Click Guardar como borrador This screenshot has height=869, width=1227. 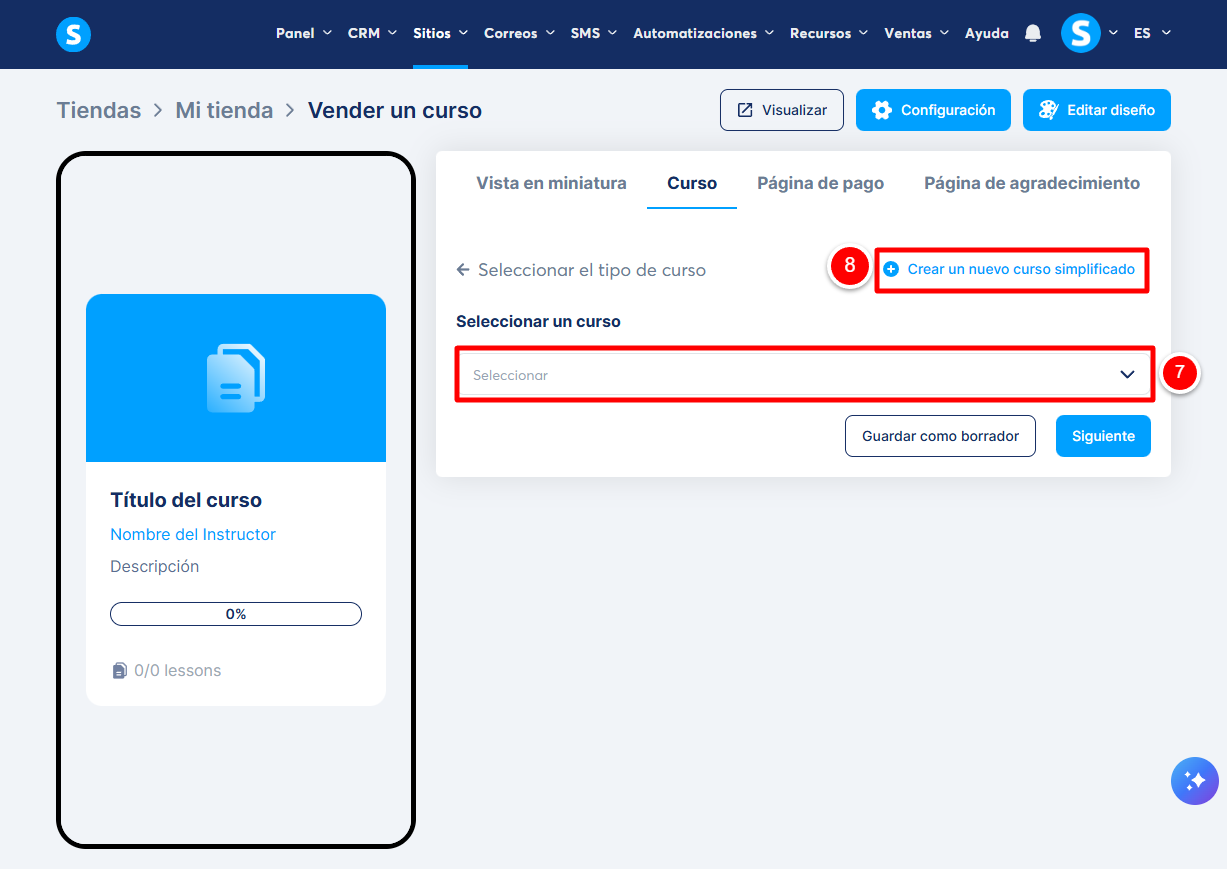point(940,436)
